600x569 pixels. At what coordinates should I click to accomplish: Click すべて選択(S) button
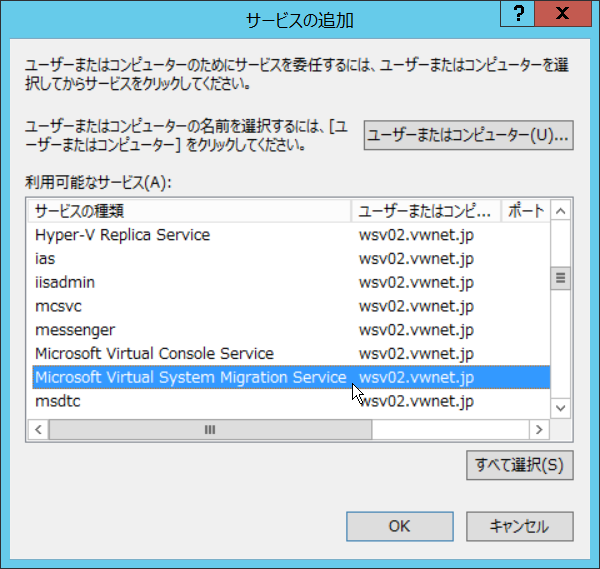point(520,465)
